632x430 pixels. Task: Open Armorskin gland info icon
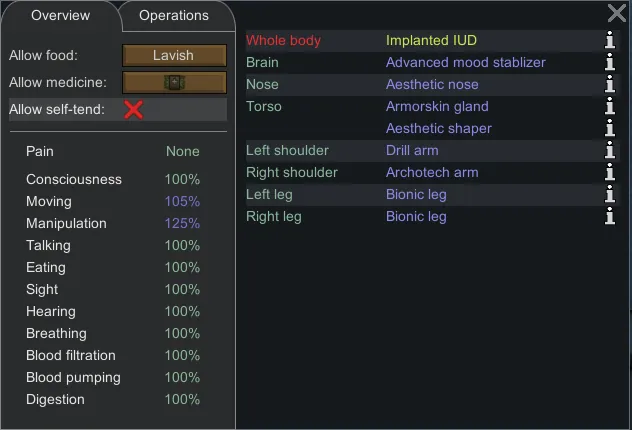point(610,106)
